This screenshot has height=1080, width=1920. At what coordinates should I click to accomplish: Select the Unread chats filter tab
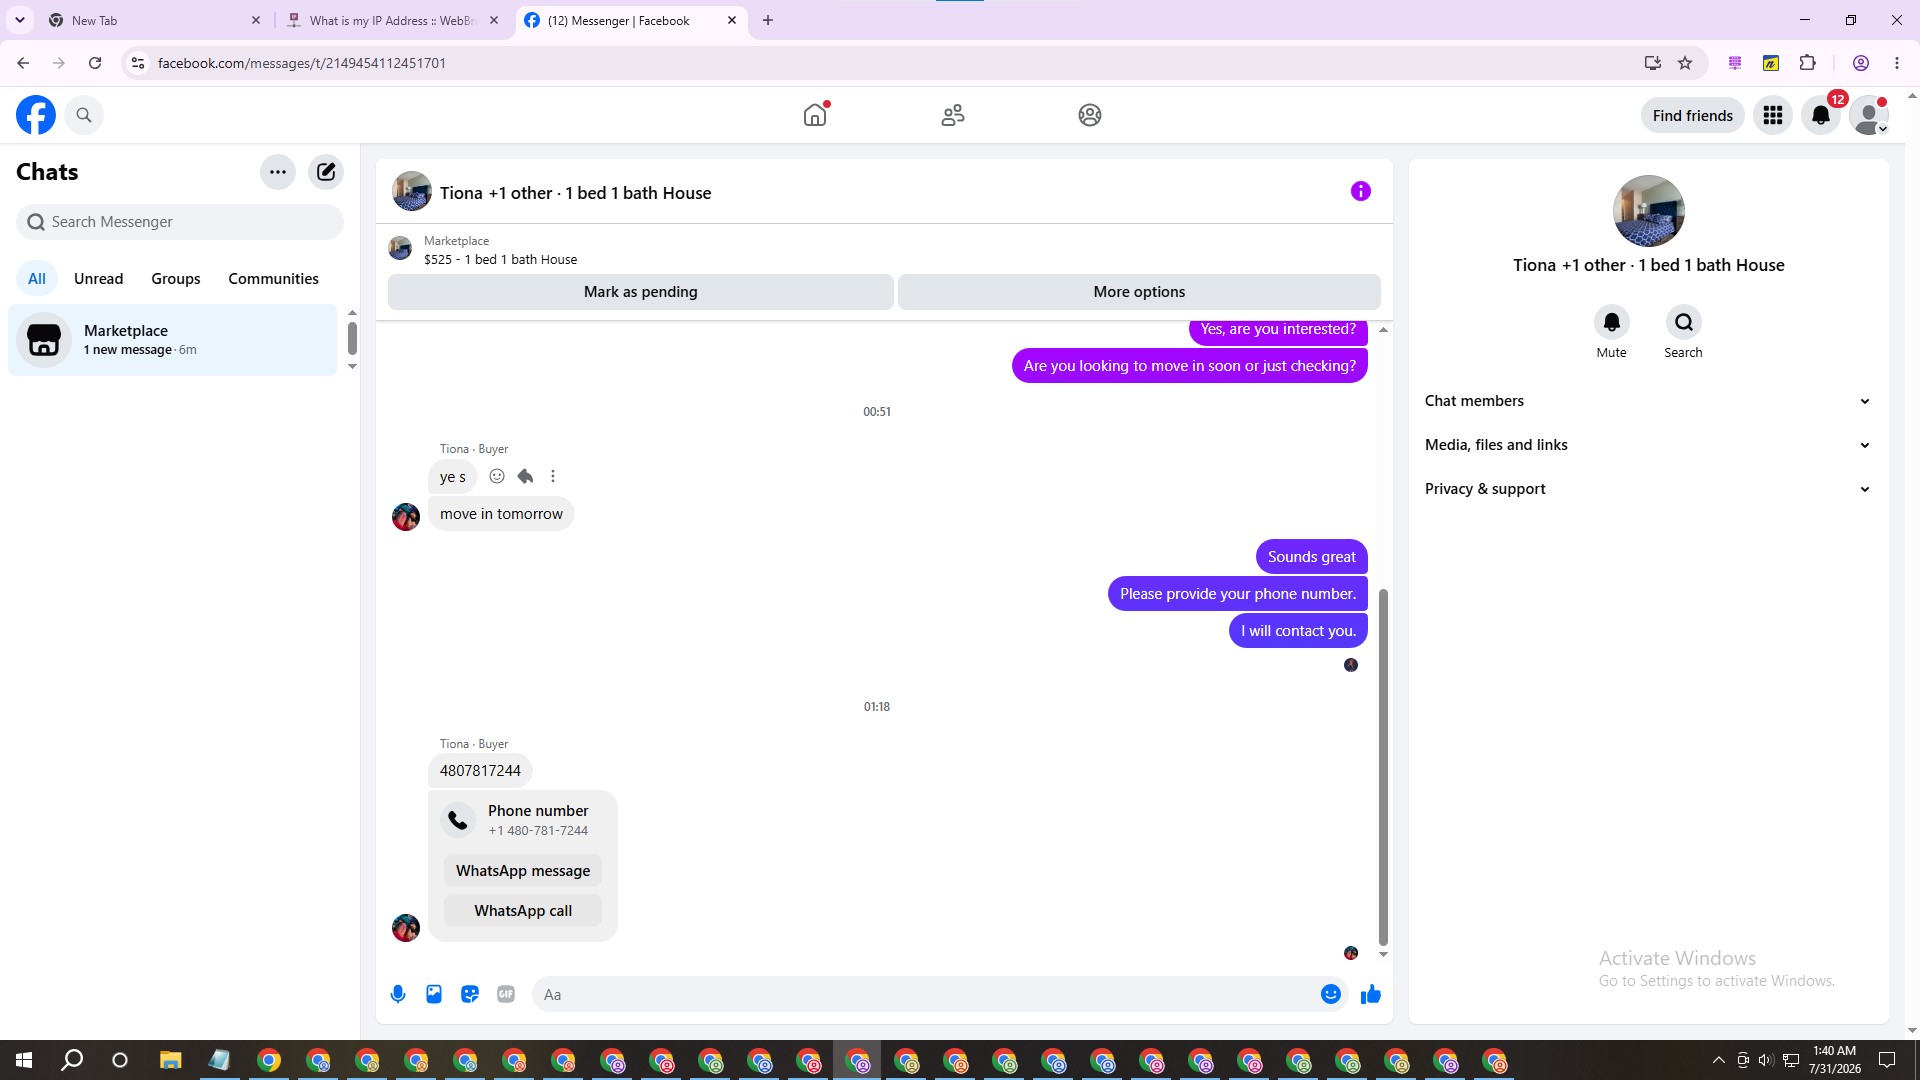[99, 279]
